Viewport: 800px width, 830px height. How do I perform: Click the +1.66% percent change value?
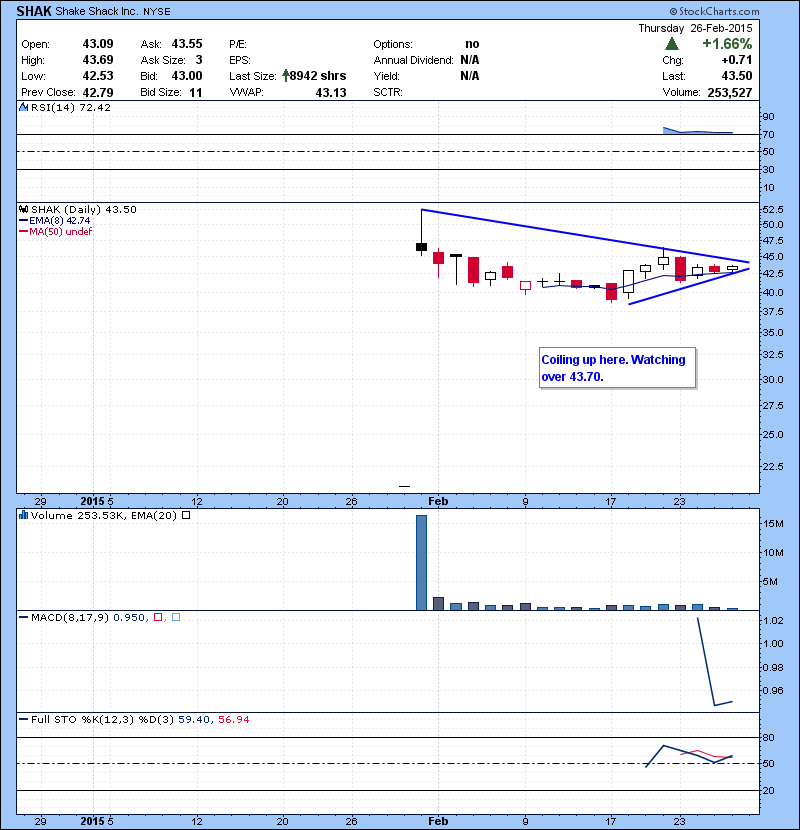point(727,43)
